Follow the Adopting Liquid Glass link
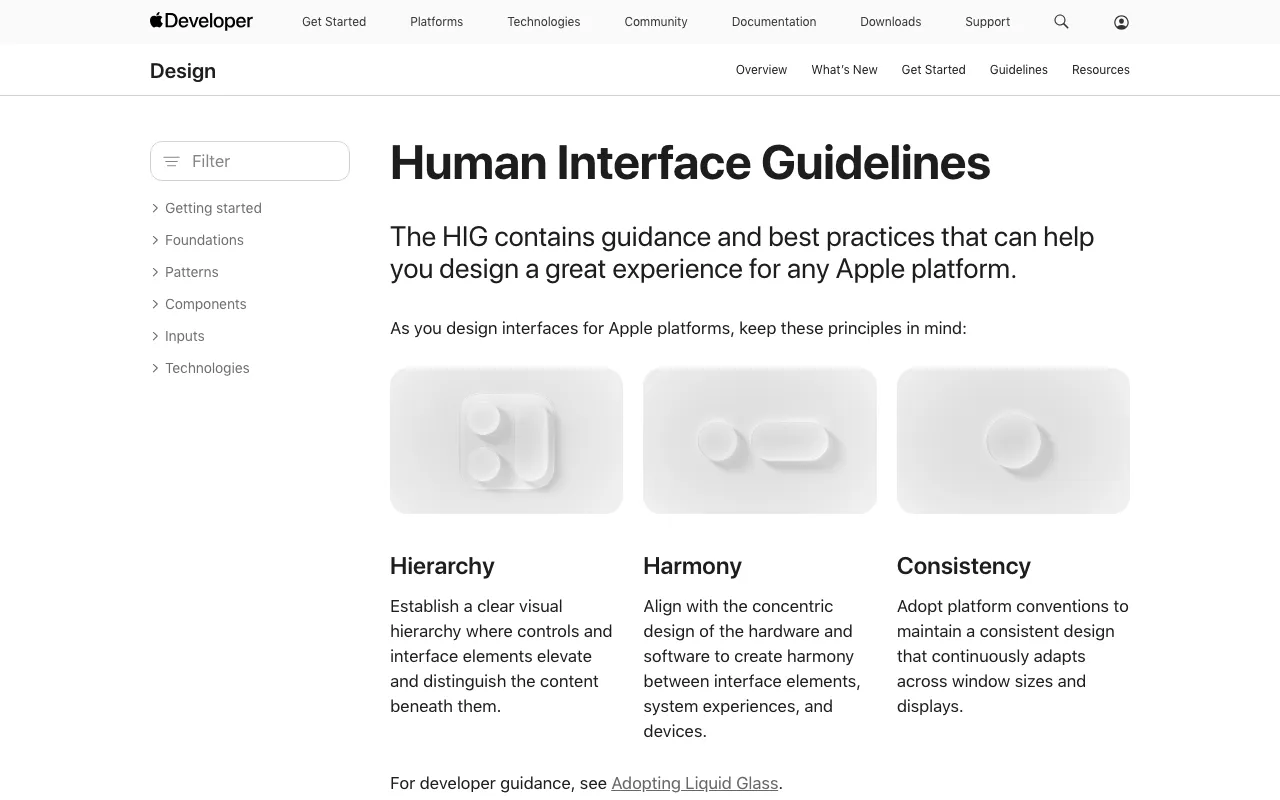 [695, 783]
